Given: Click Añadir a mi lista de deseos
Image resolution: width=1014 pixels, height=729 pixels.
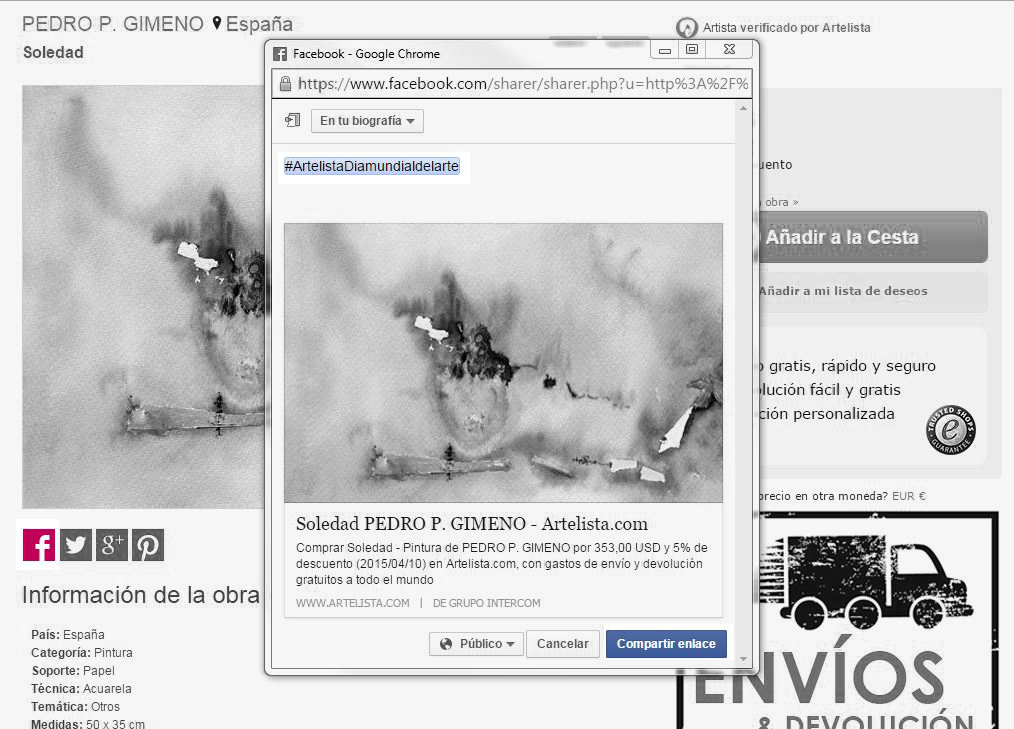Looking at the screenshot, I should pos(842,291).
